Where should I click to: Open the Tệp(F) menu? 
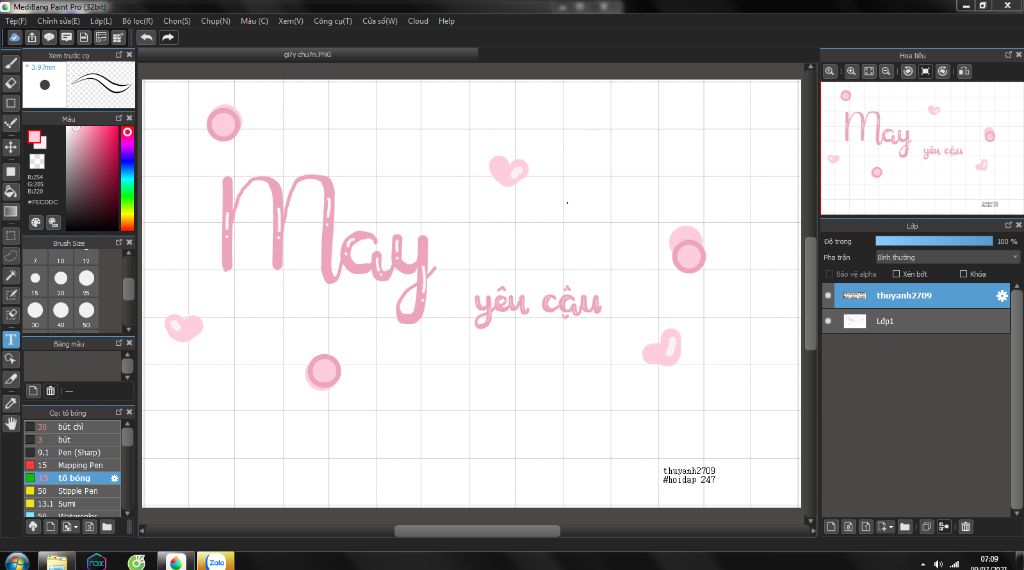point(16,21)
